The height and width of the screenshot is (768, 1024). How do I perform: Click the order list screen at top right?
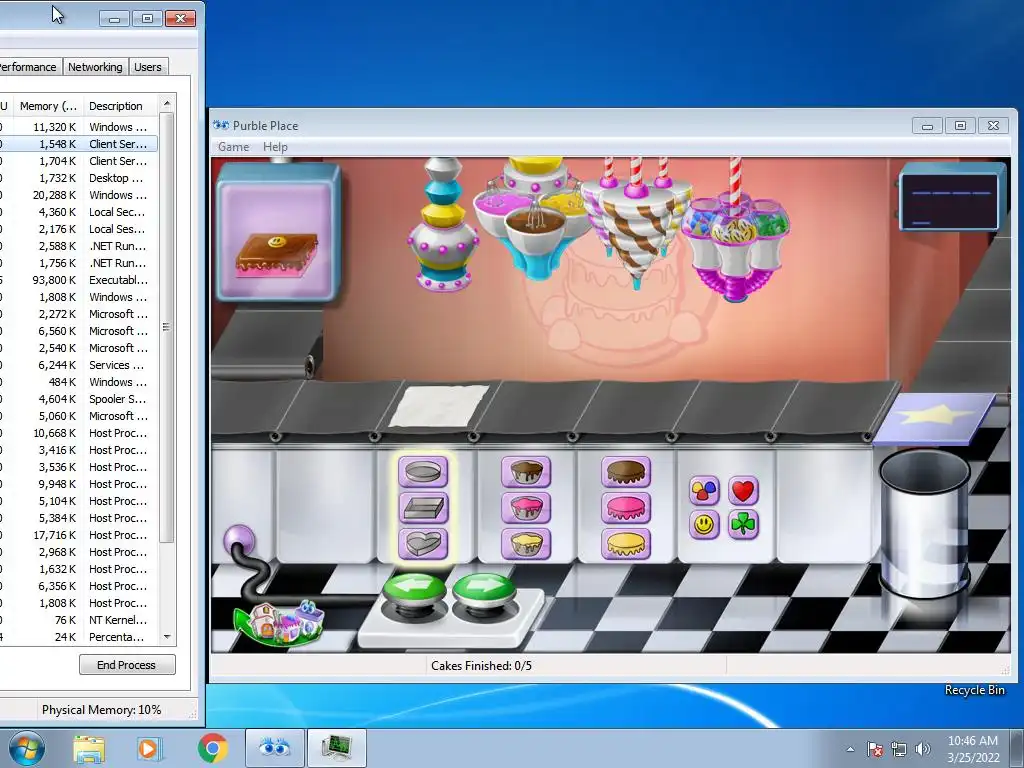coord(952,199)
